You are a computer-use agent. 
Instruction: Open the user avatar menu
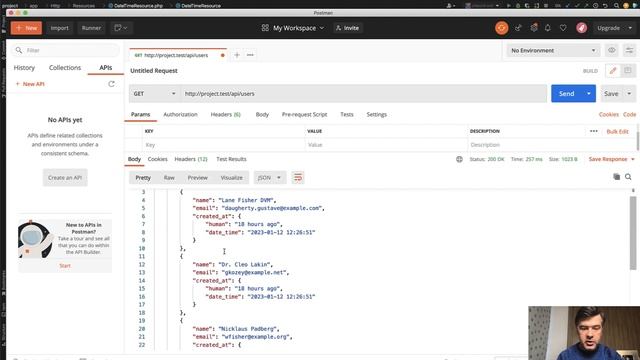pos(582,28)
